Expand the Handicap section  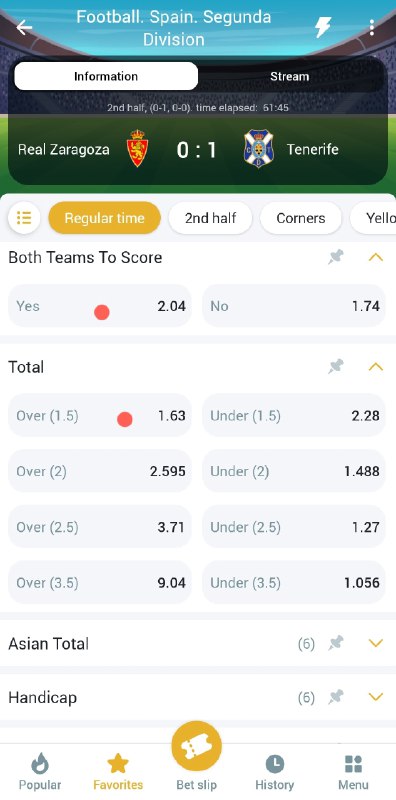[376, 697]
